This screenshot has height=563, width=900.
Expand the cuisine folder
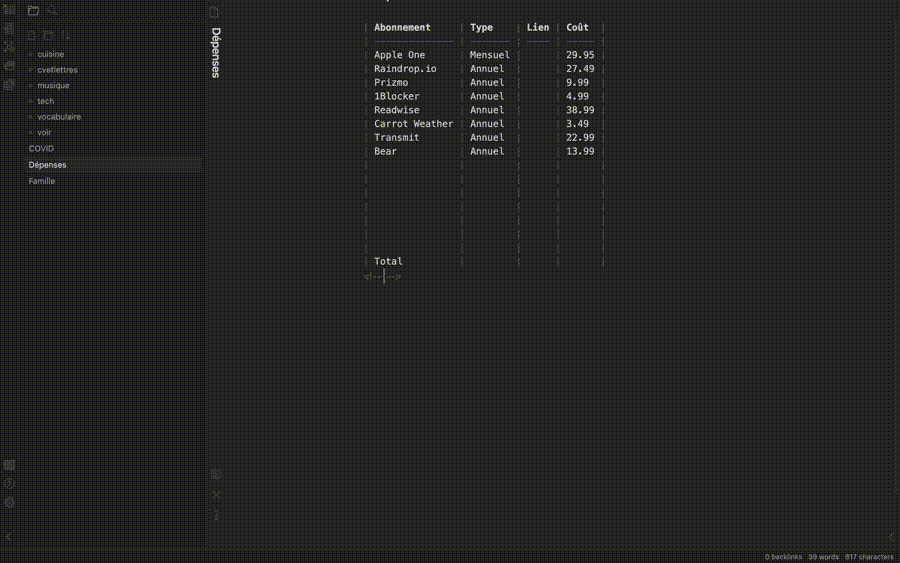[x=51, y=54]
